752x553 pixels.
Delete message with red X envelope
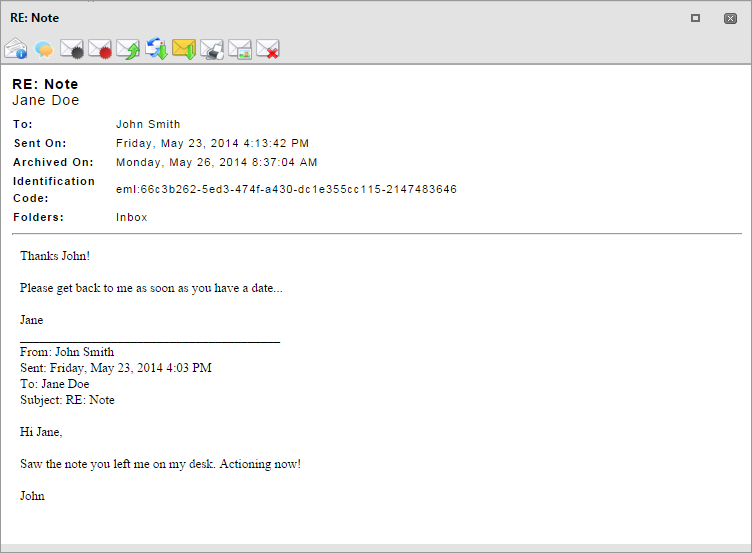(268, 49)
